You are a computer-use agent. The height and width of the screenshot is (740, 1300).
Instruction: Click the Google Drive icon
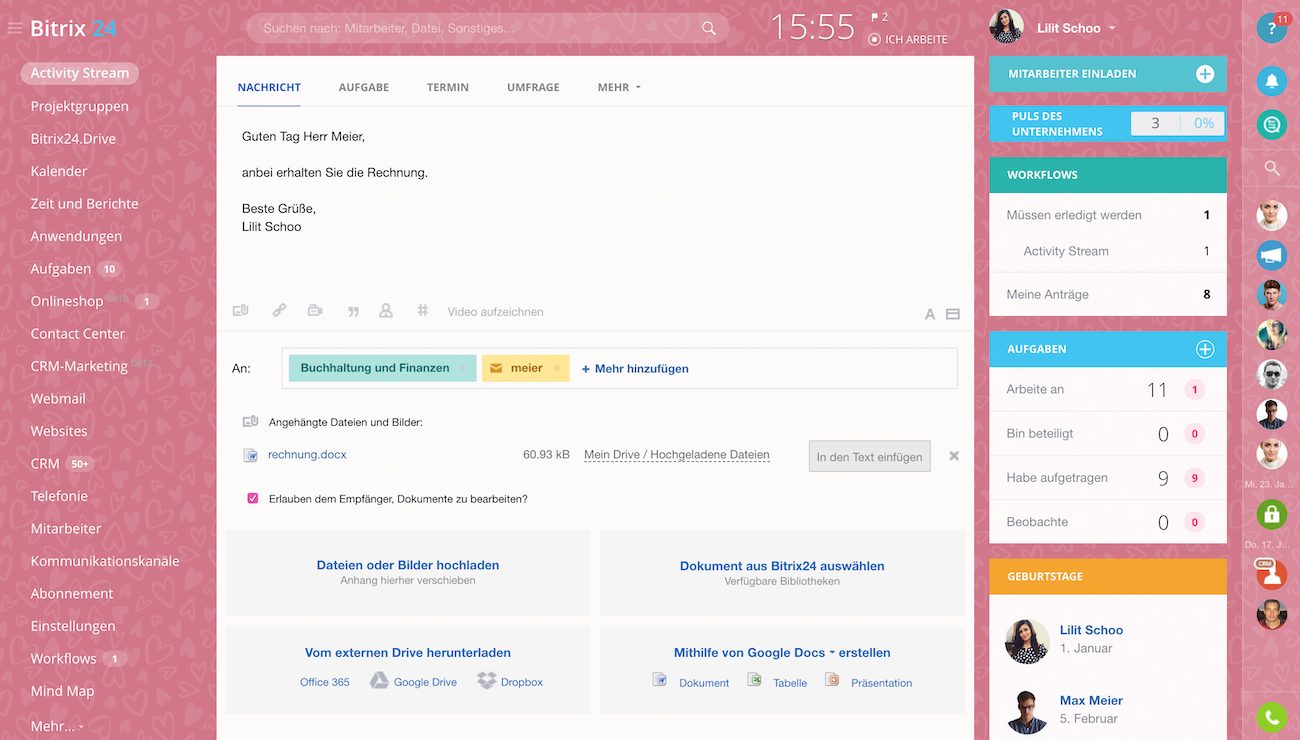(379, 681)
